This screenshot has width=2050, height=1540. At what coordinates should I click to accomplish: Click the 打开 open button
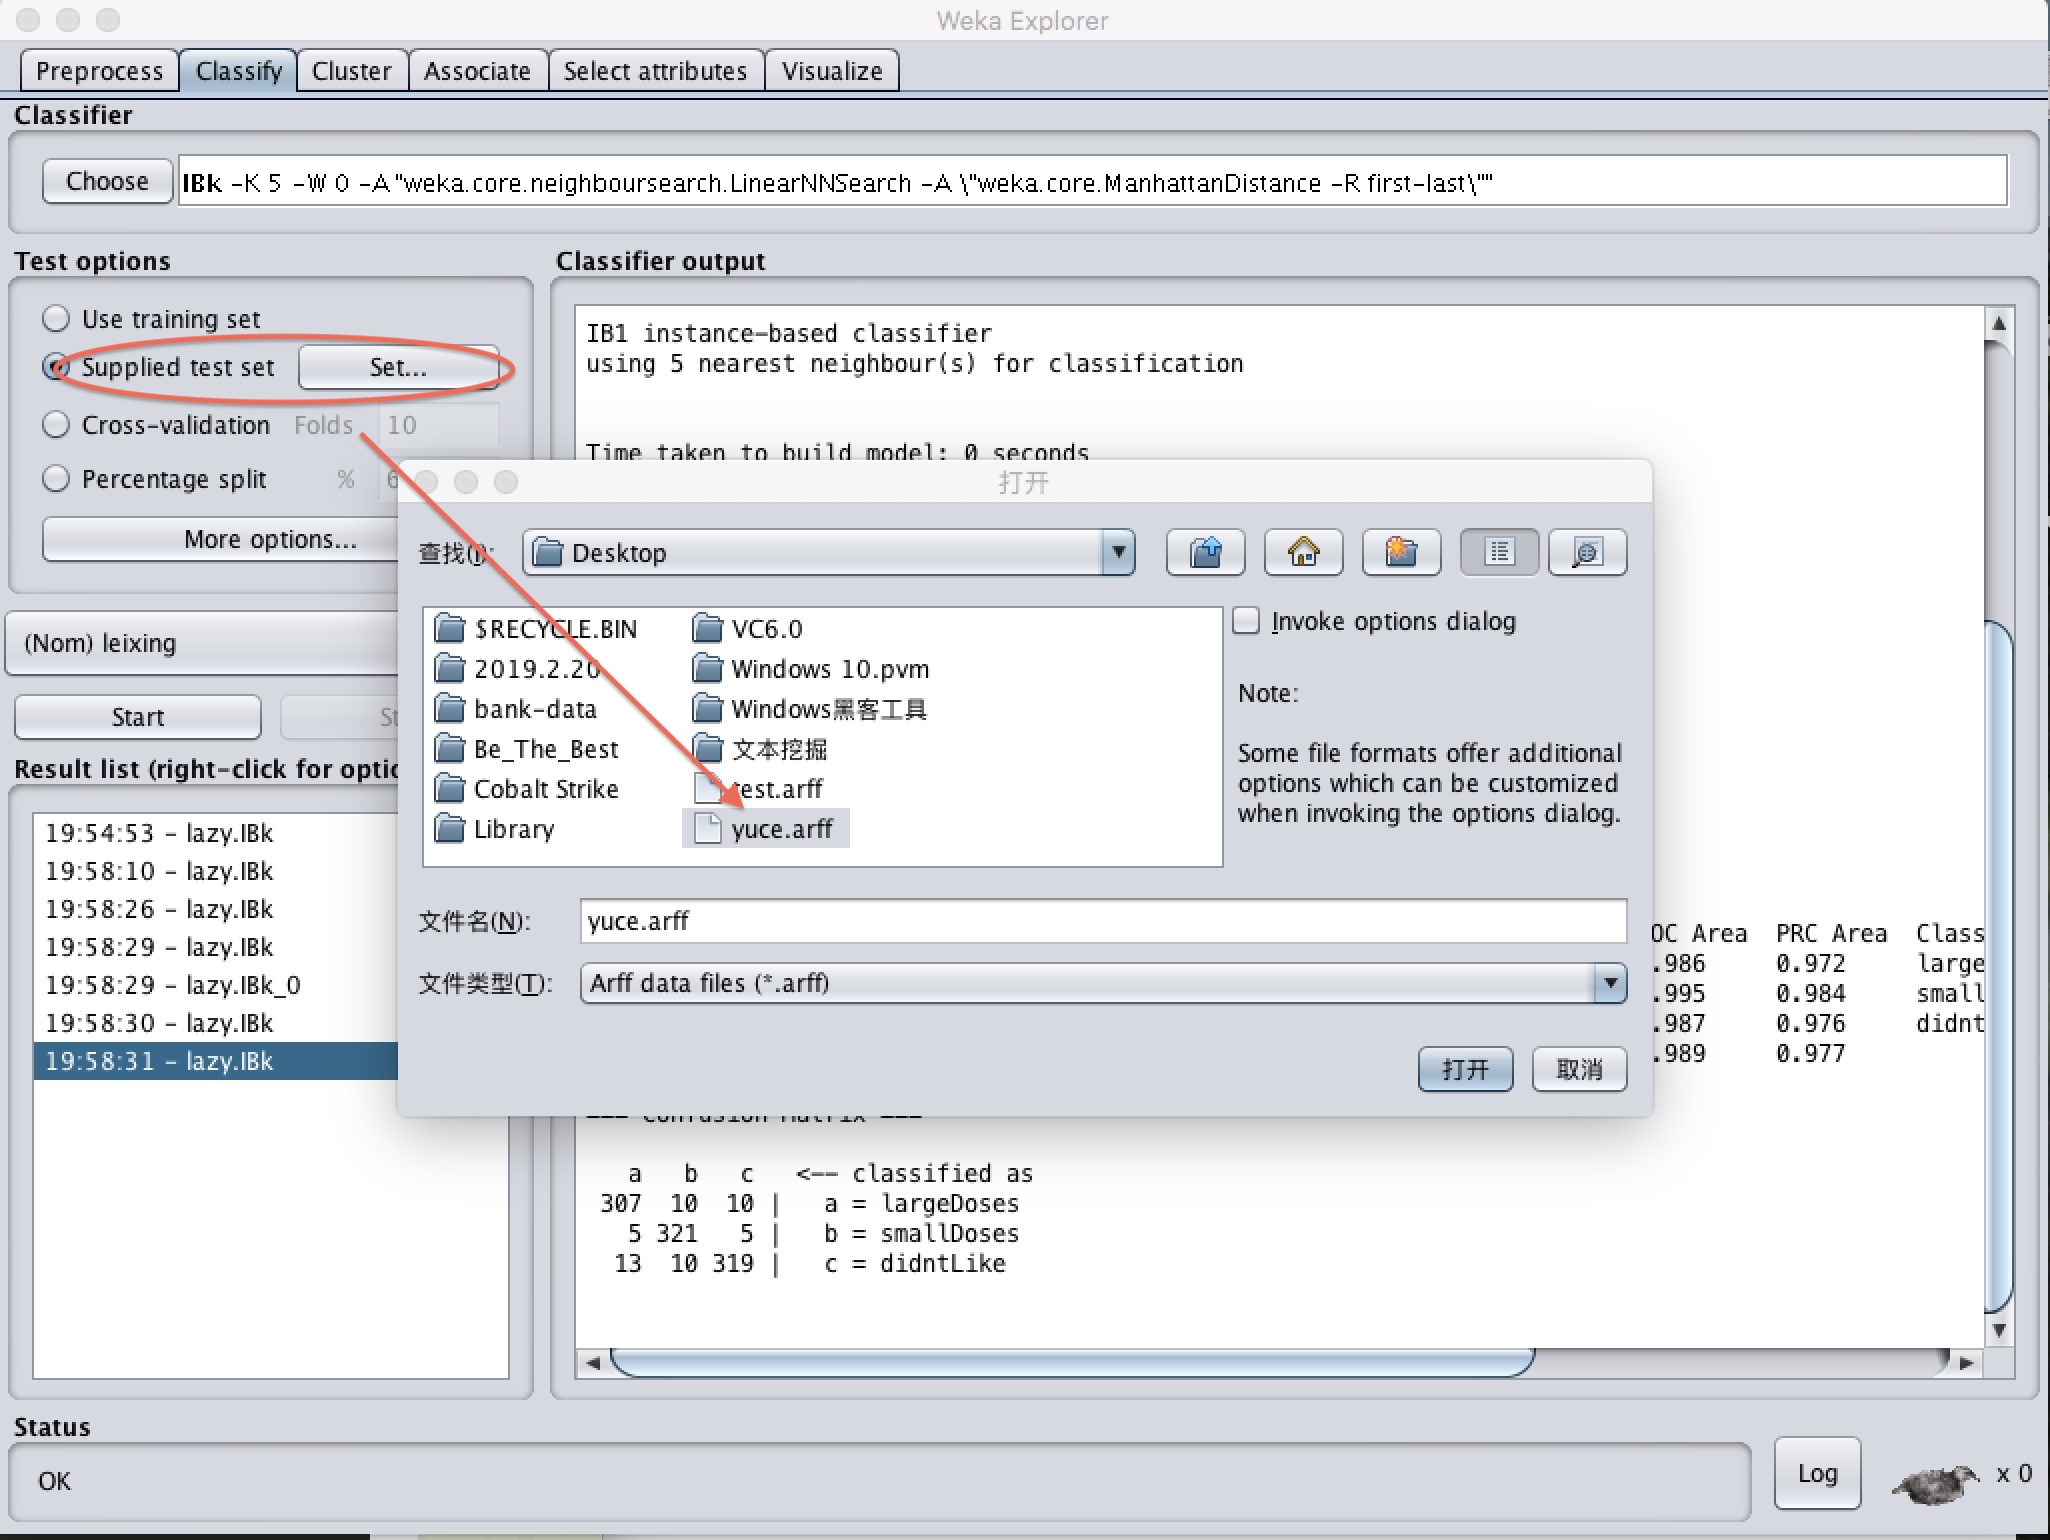[1465, 1069]
